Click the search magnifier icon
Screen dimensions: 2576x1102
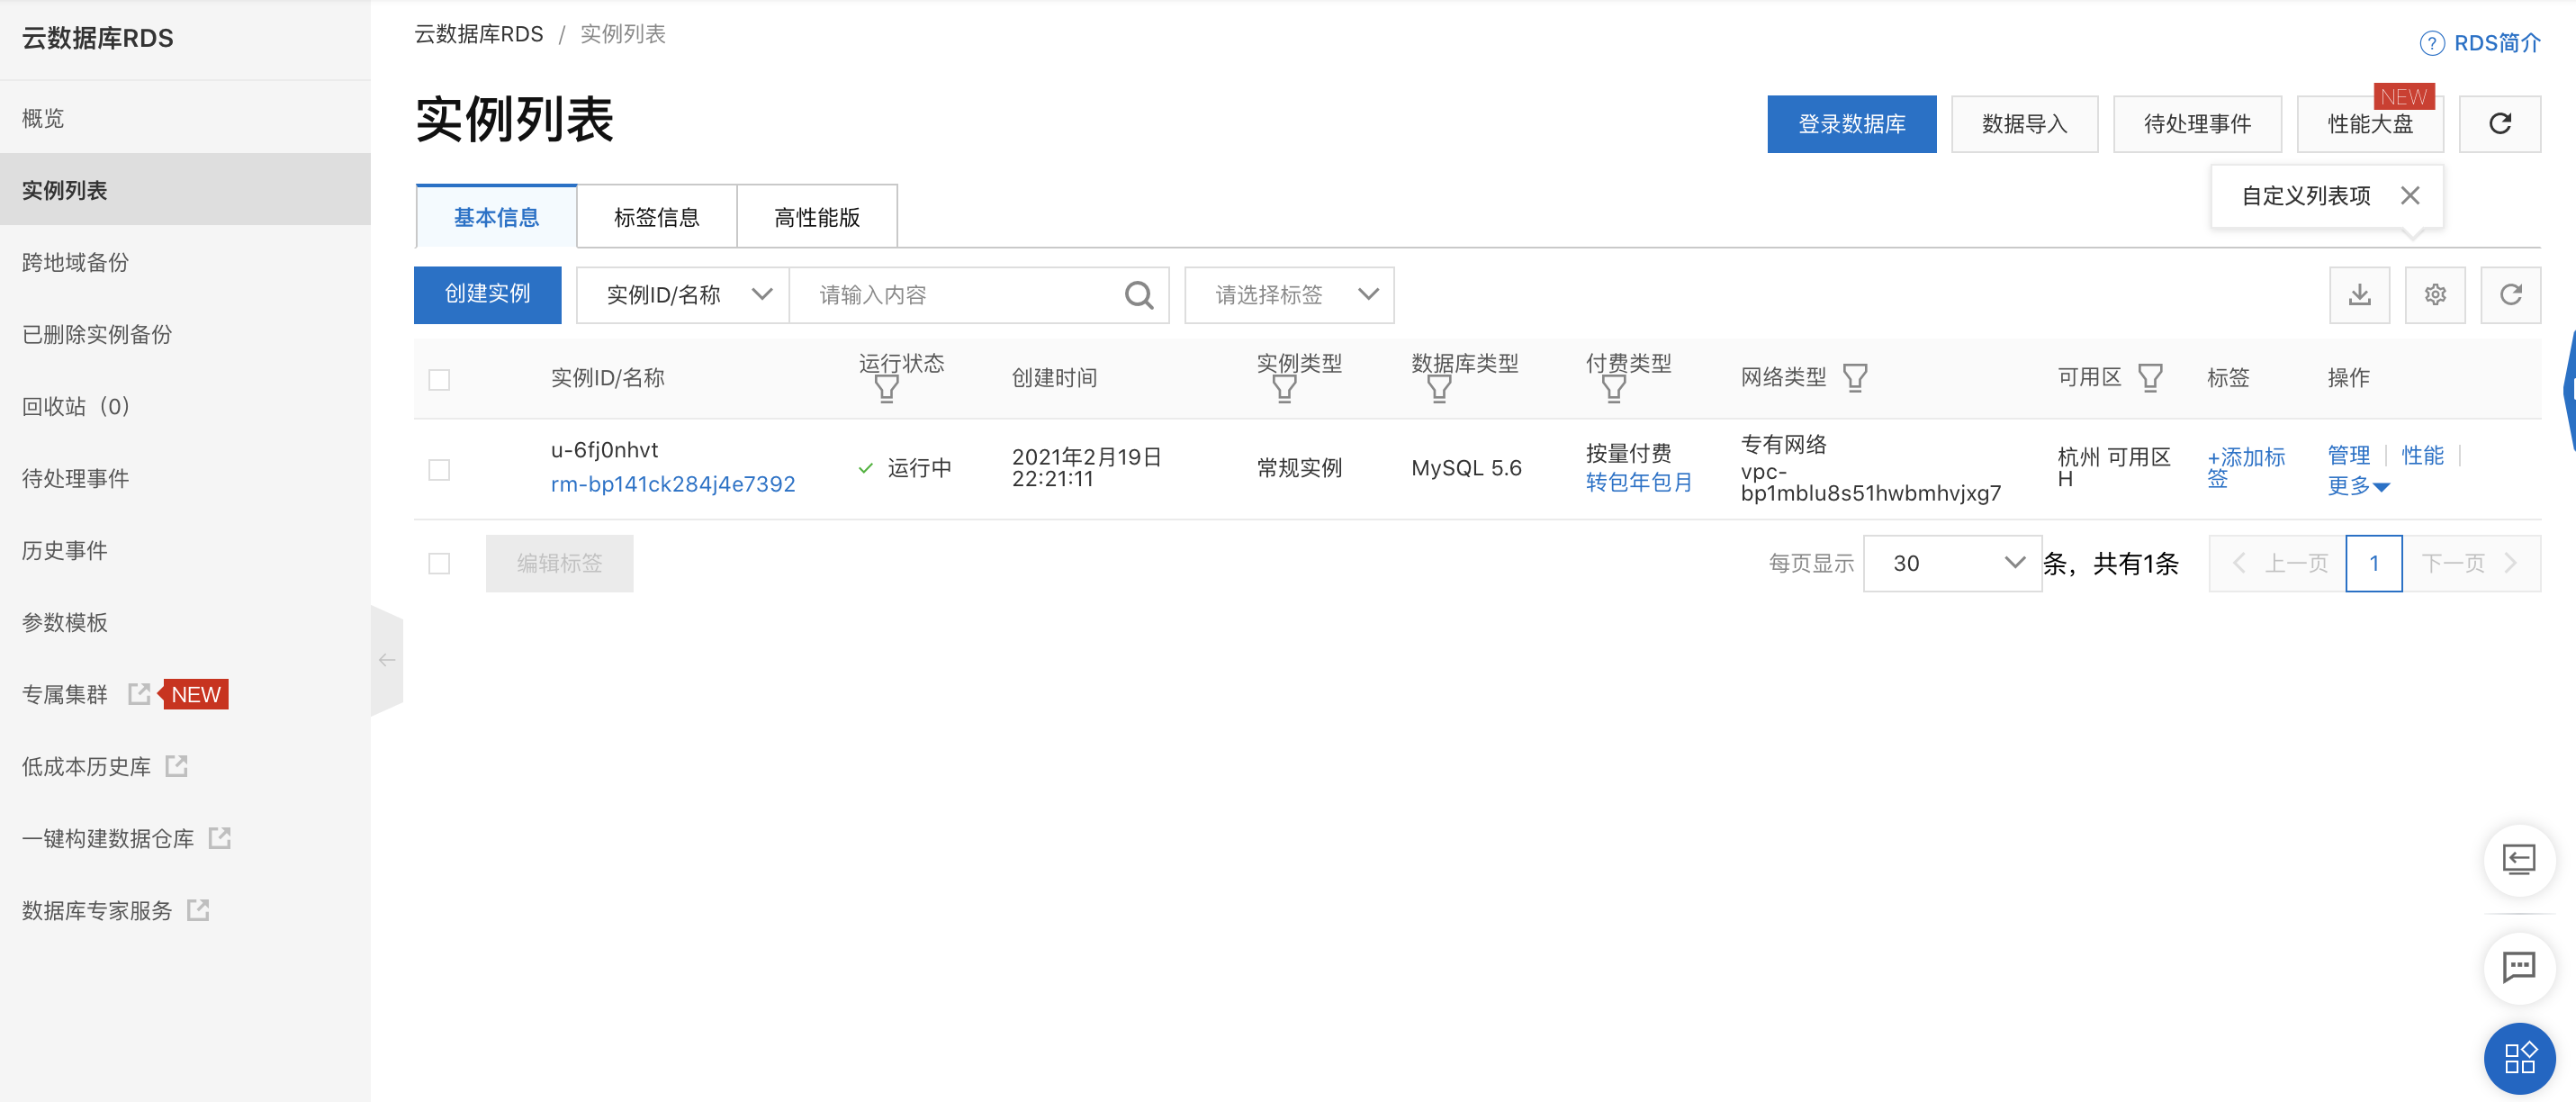[1138, 295]
